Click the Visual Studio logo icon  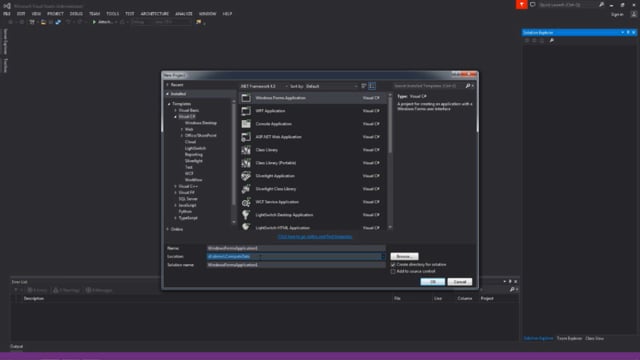coord(7,6)
